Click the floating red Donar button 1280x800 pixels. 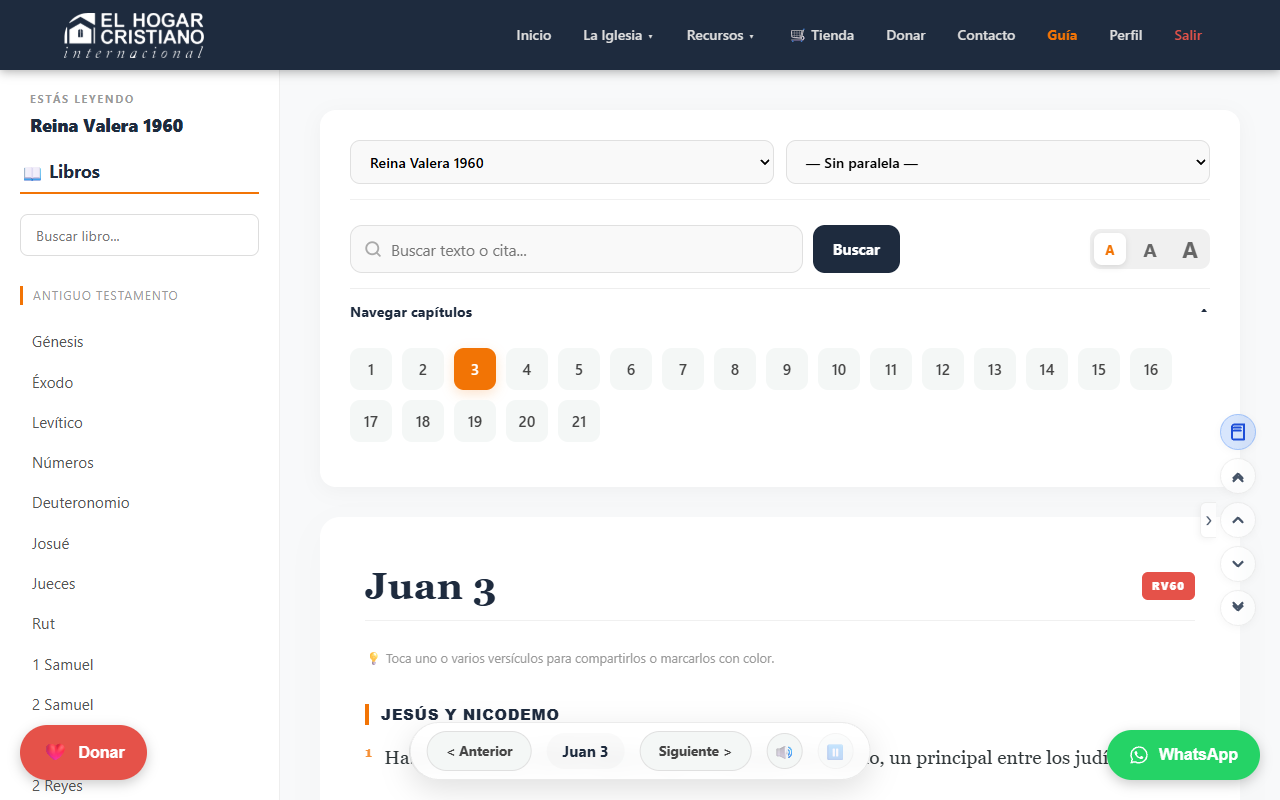click(83, 752)
